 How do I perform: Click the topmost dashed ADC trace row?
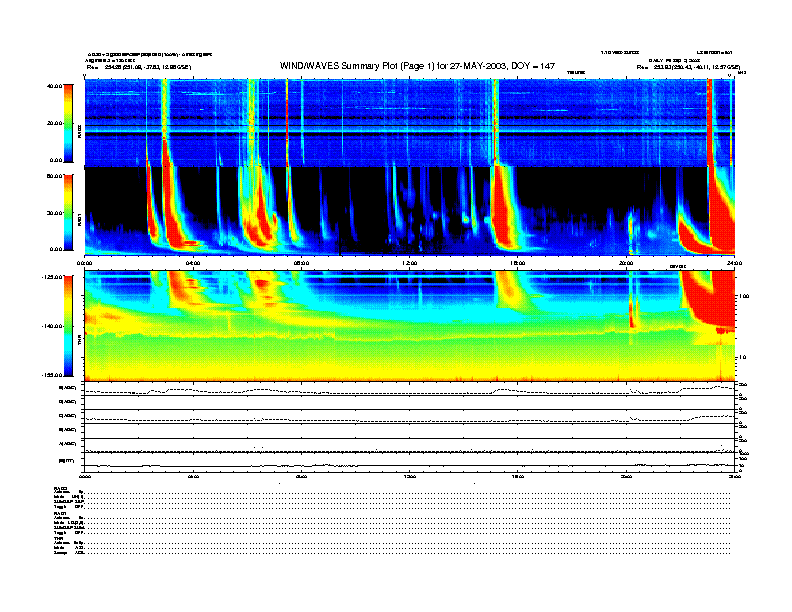(x=410, y=389)
